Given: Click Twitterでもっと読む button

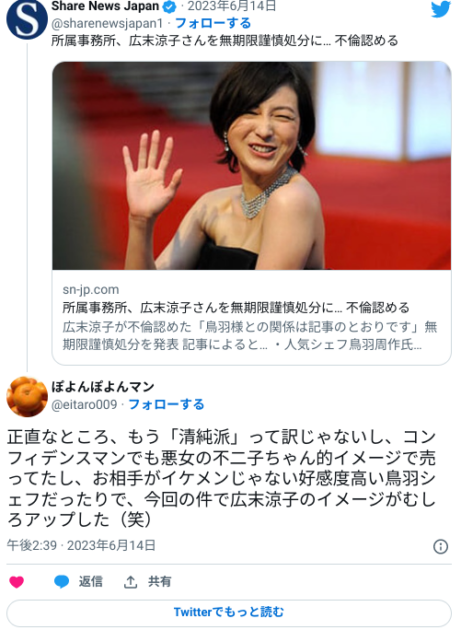Looking at the screenshot, I should point(229,612).
